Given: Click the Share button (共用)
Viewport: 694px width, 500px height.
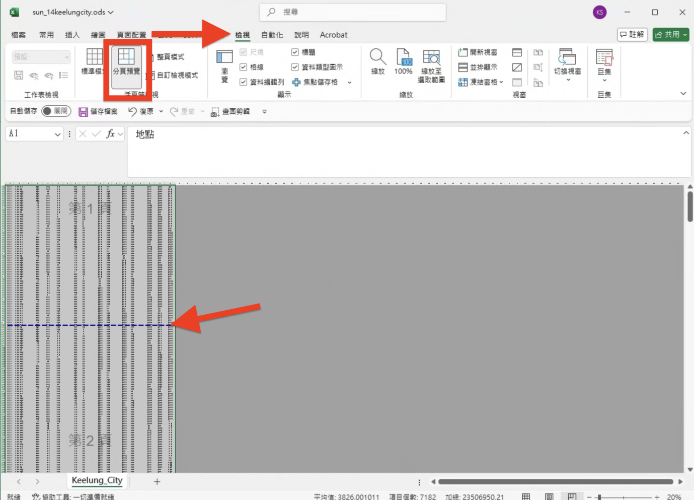Looking at the screenshot, I should (671, 35).
